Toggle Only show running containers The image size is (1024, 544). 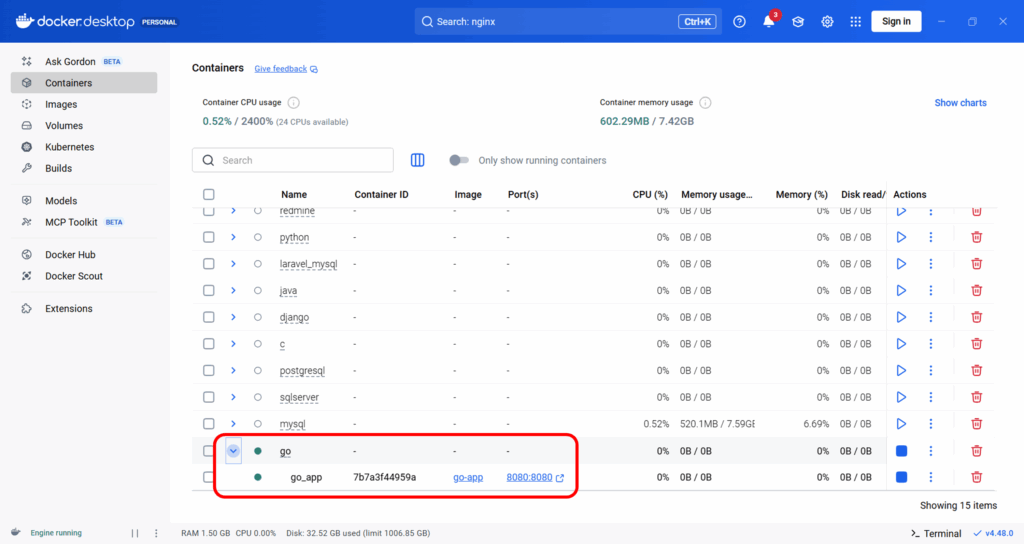pos(459,160)
